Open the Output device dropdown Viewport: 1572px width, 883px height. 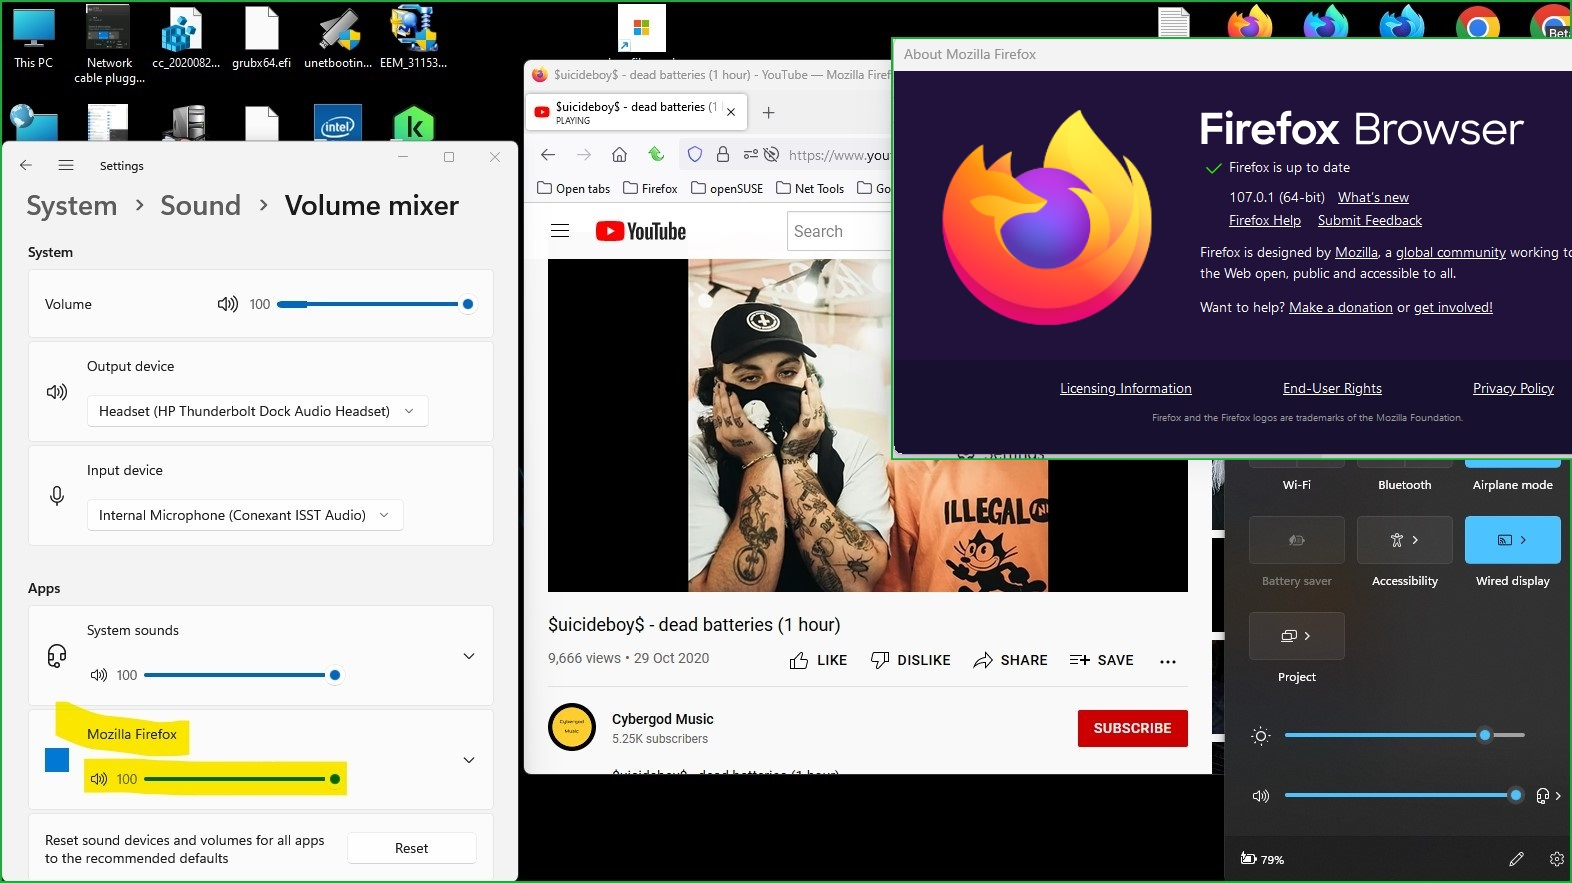tap(258, 411)
